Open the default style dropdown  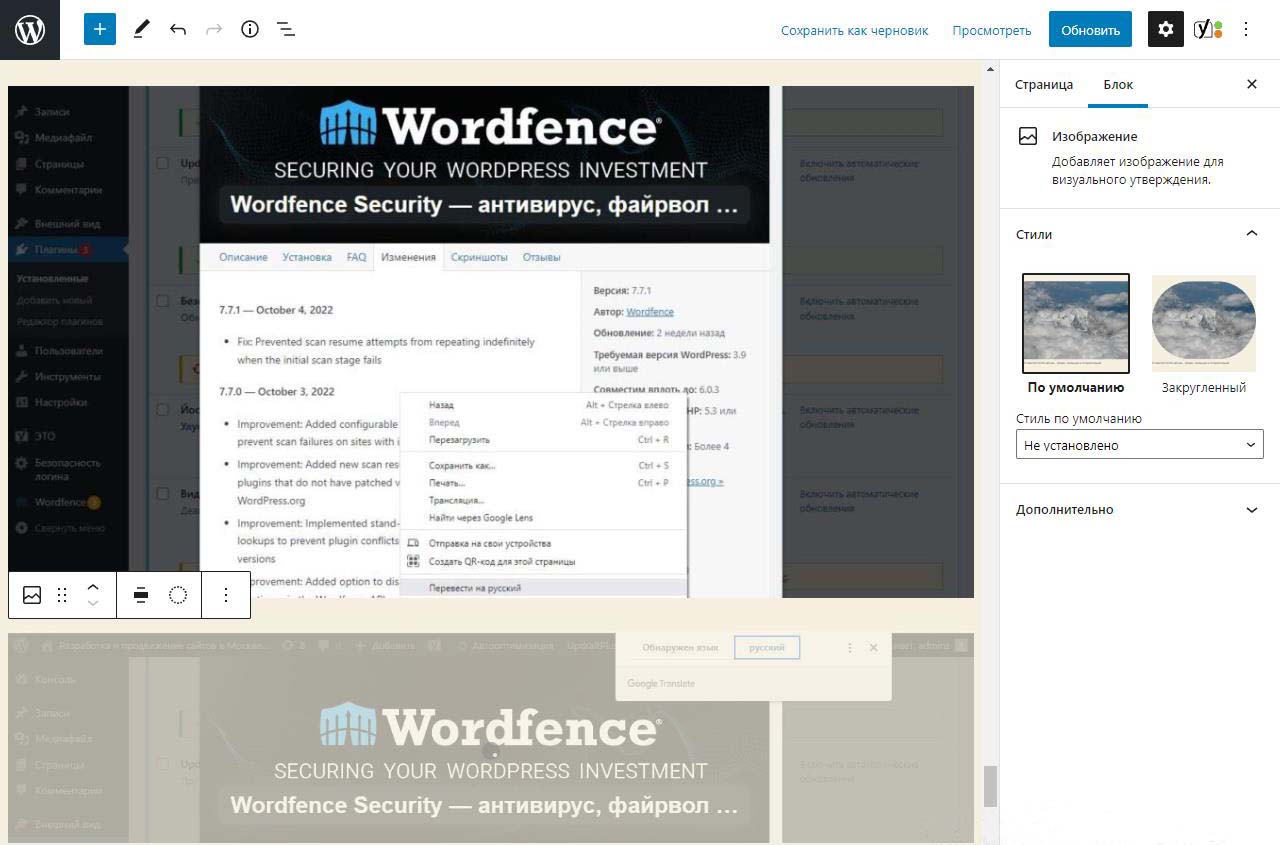coord(1139,445)
